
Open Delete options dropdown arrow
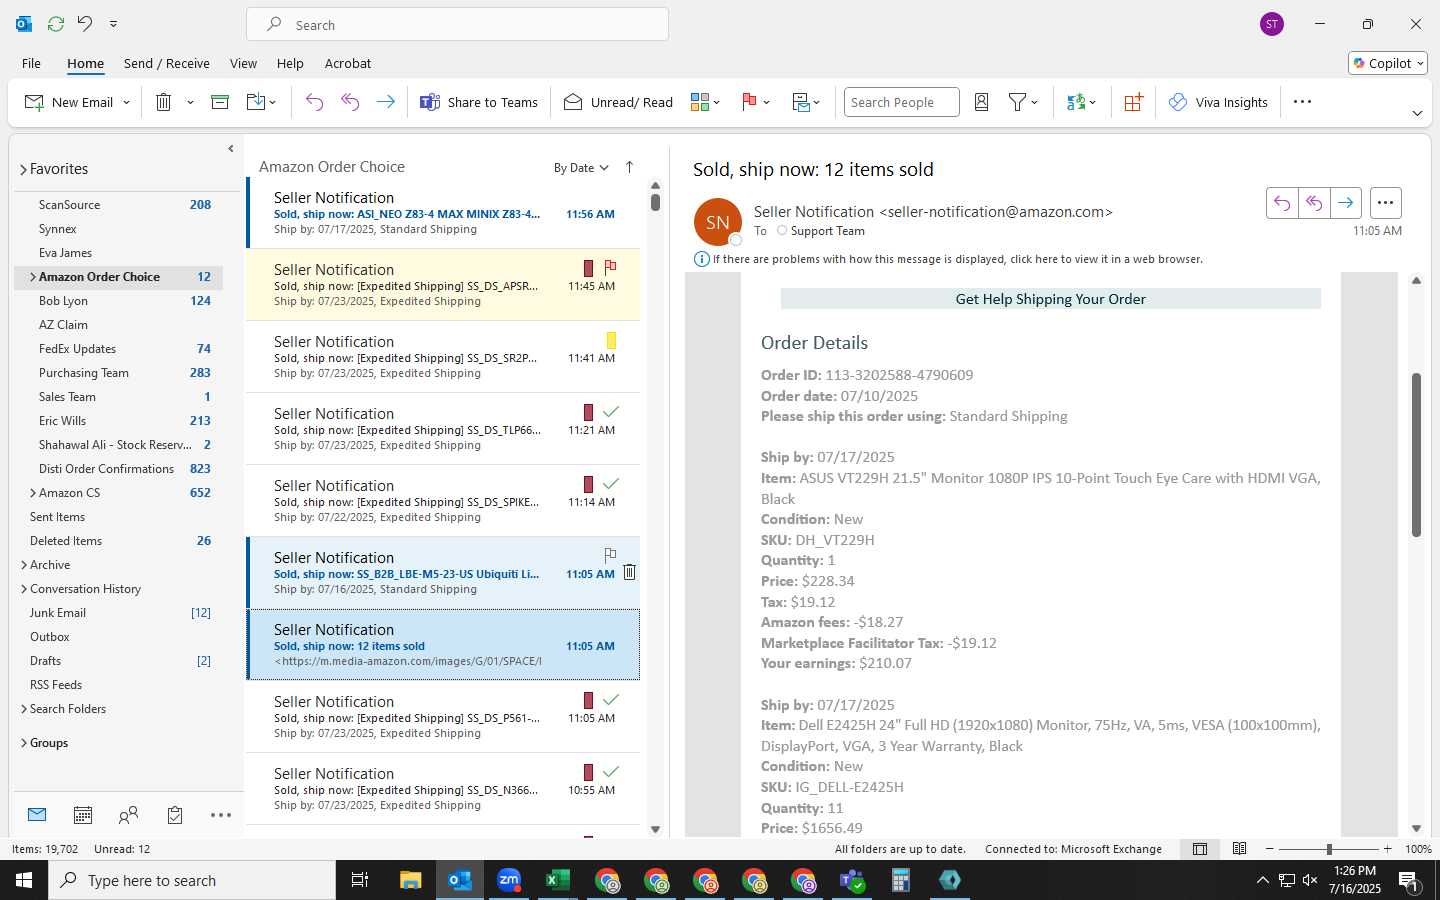(190, 103)
